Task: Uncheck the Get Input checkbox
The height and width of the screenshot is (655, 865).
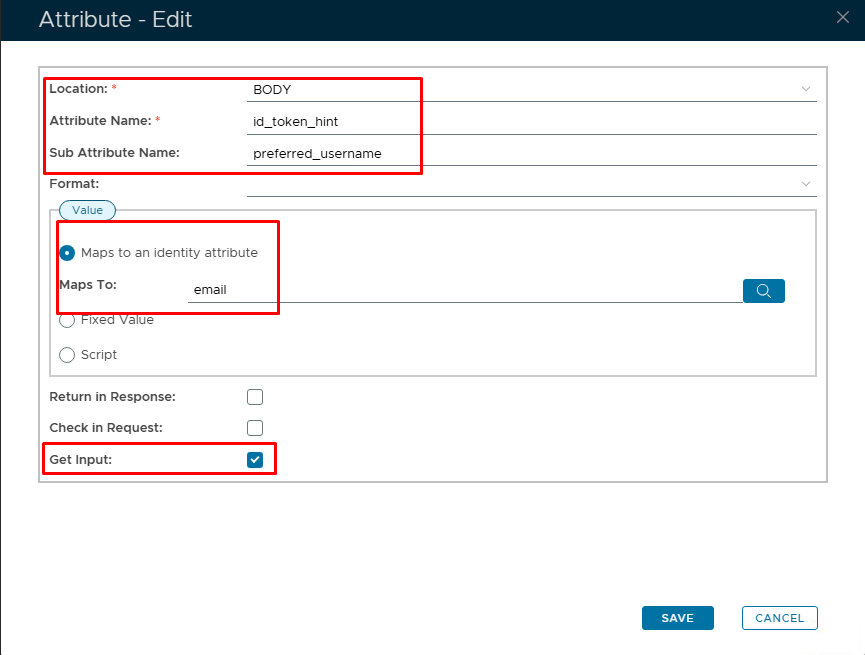Action: [255, 460]
